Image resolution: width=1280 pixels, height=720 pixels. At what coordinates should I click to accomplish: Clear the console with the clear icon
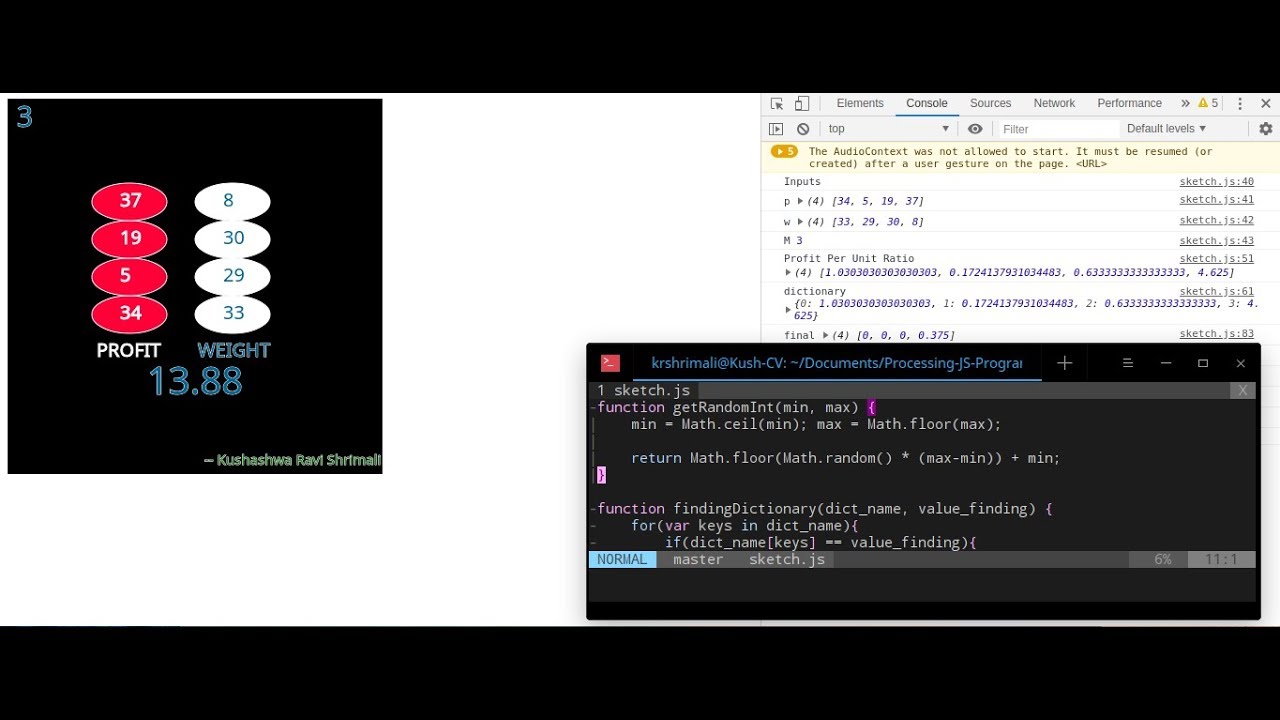(x=803, y=129)
